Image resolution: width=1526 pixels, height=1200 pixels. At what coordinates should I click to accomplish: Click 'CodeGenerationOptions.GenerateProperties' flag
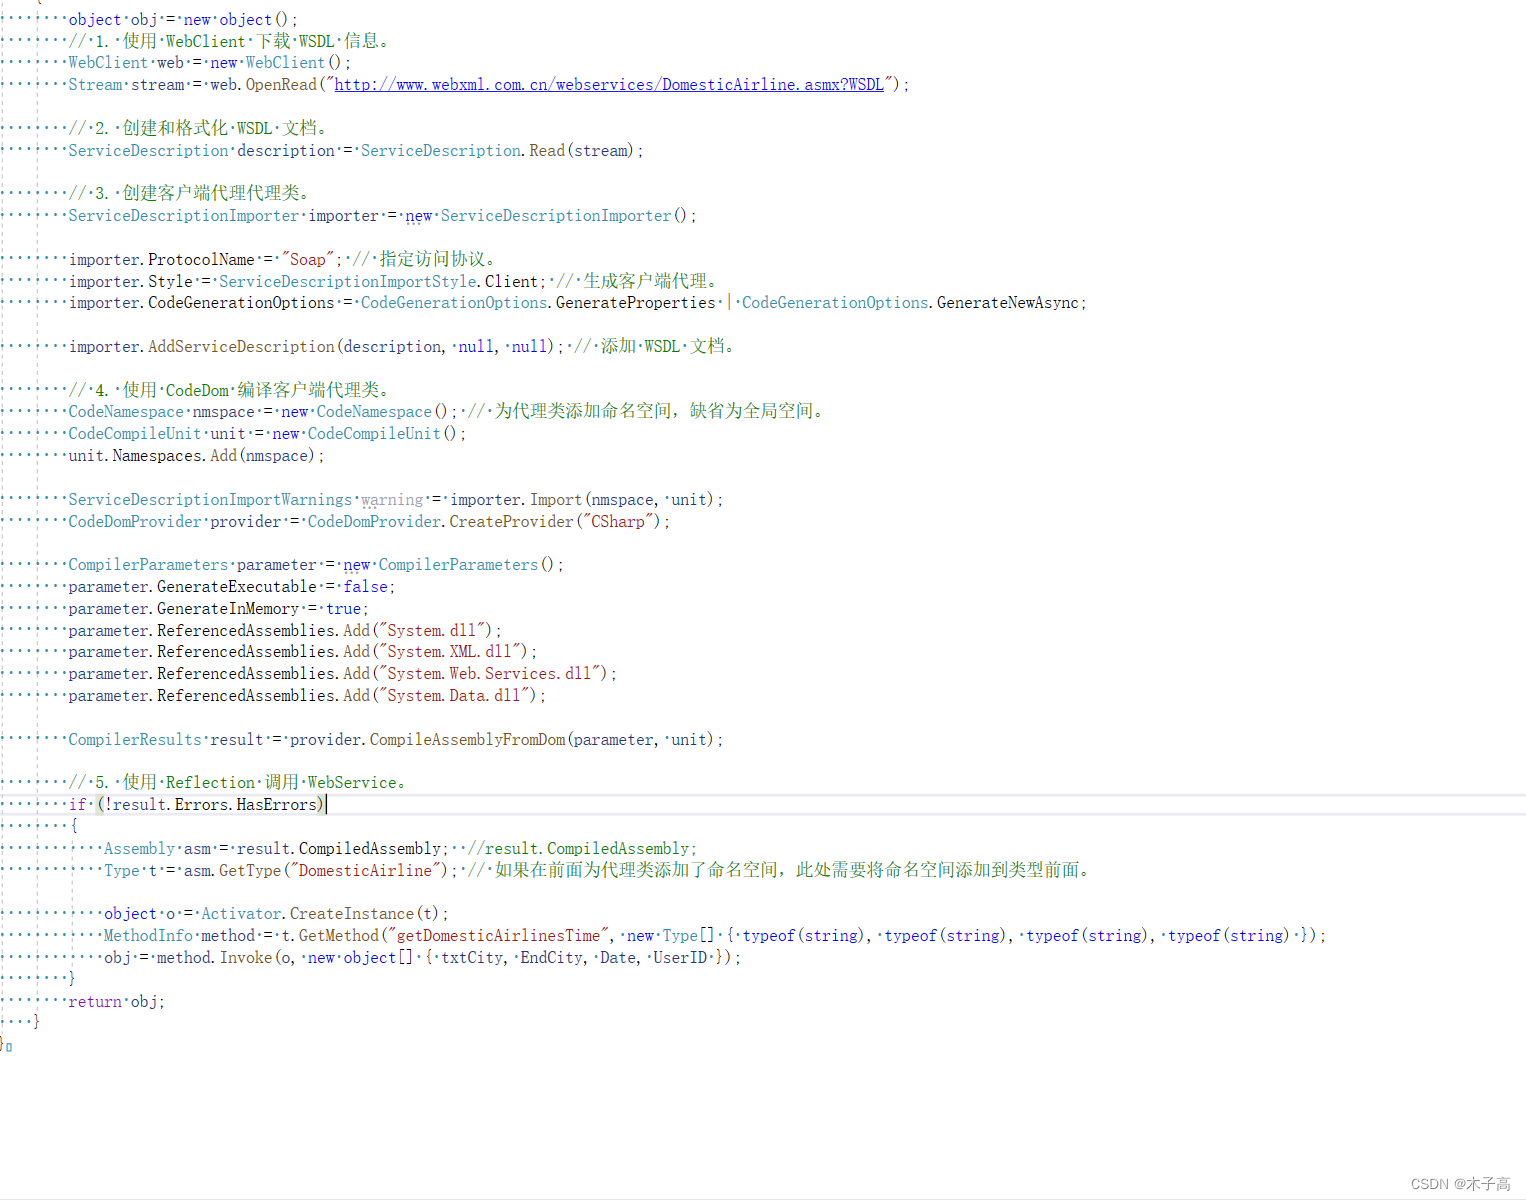click(x=538, y=303)
